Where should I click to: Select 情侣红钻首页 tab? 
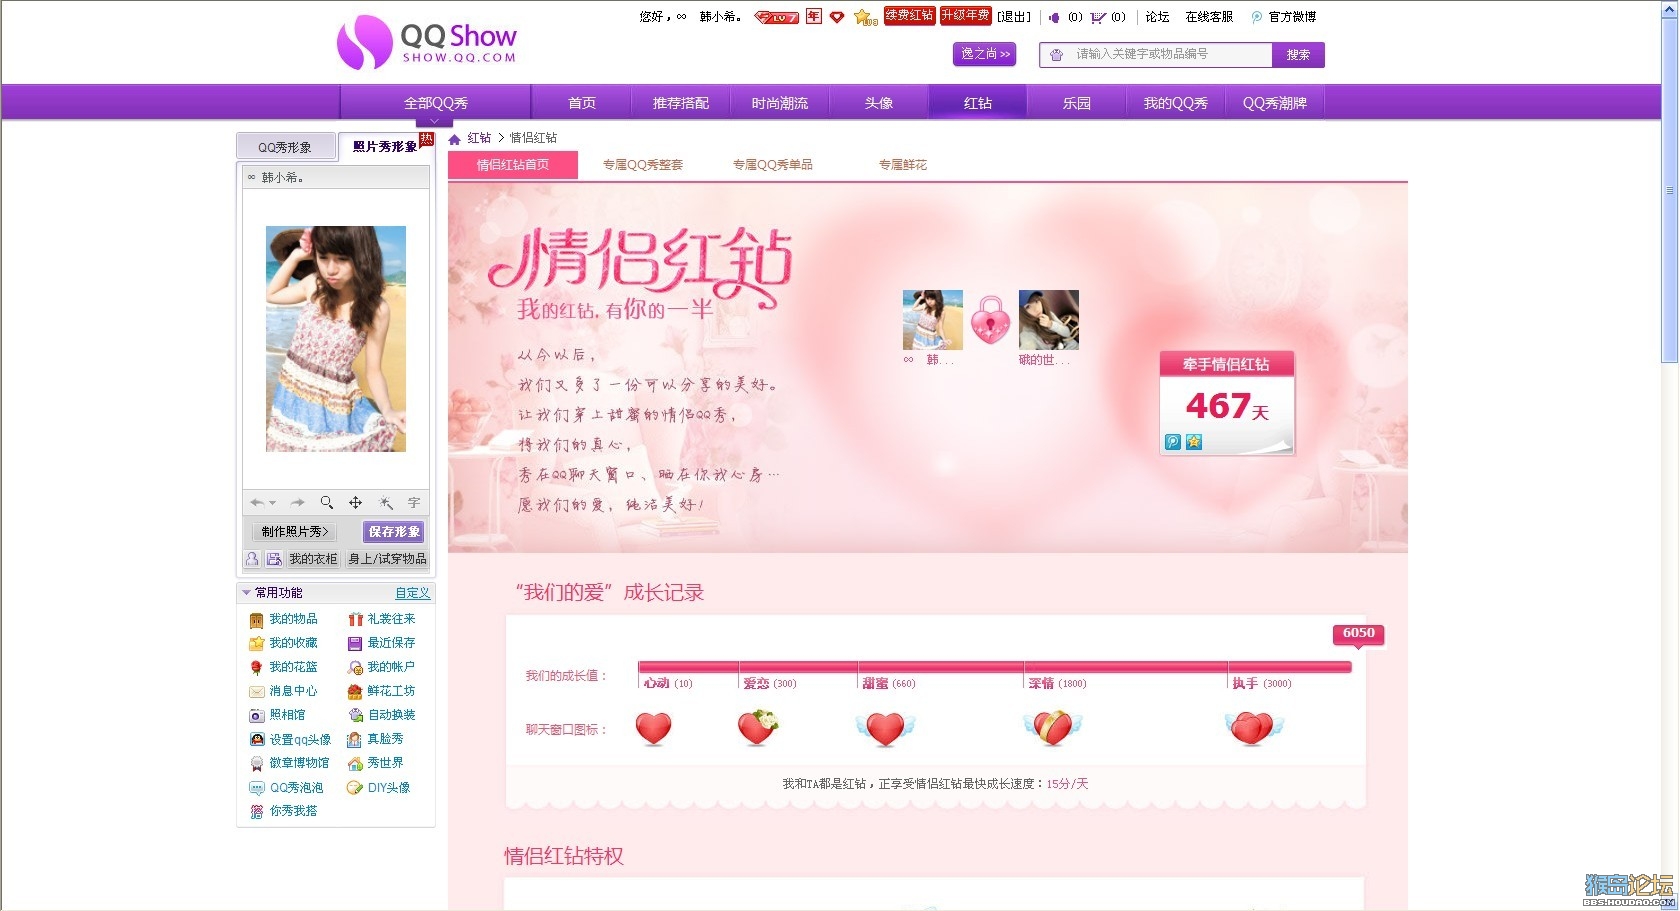click(513, 165)
